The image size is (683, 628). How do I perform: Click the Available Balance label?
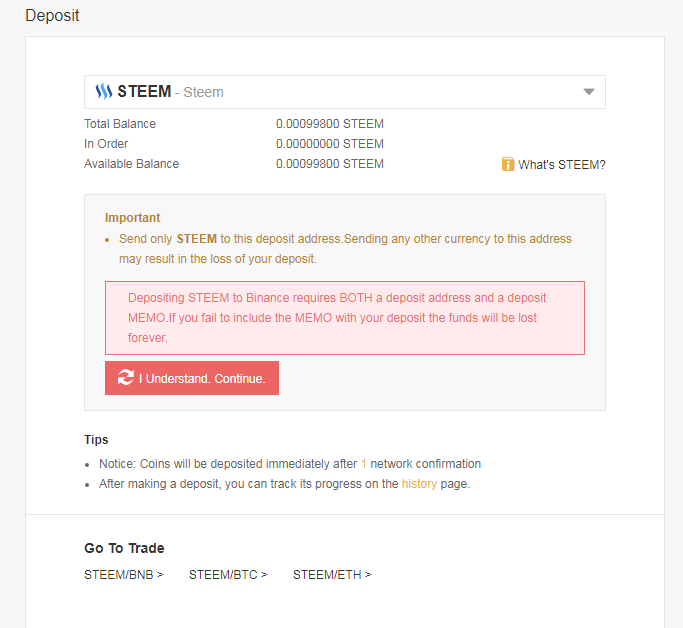132,164
